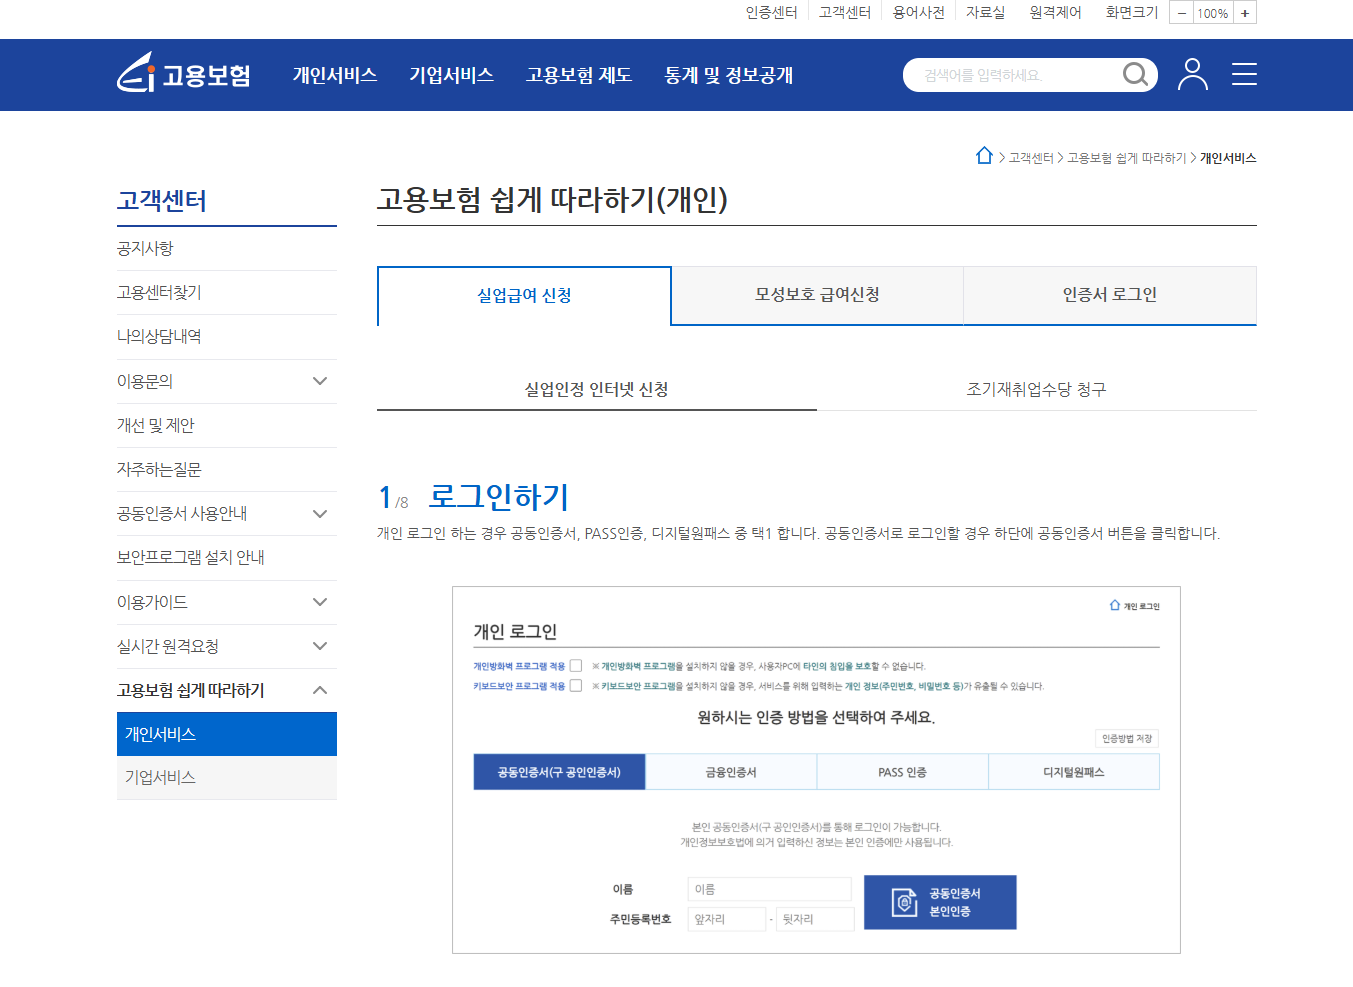
Task: Decrease screen size with minus button
Action: pos(1181,13)
